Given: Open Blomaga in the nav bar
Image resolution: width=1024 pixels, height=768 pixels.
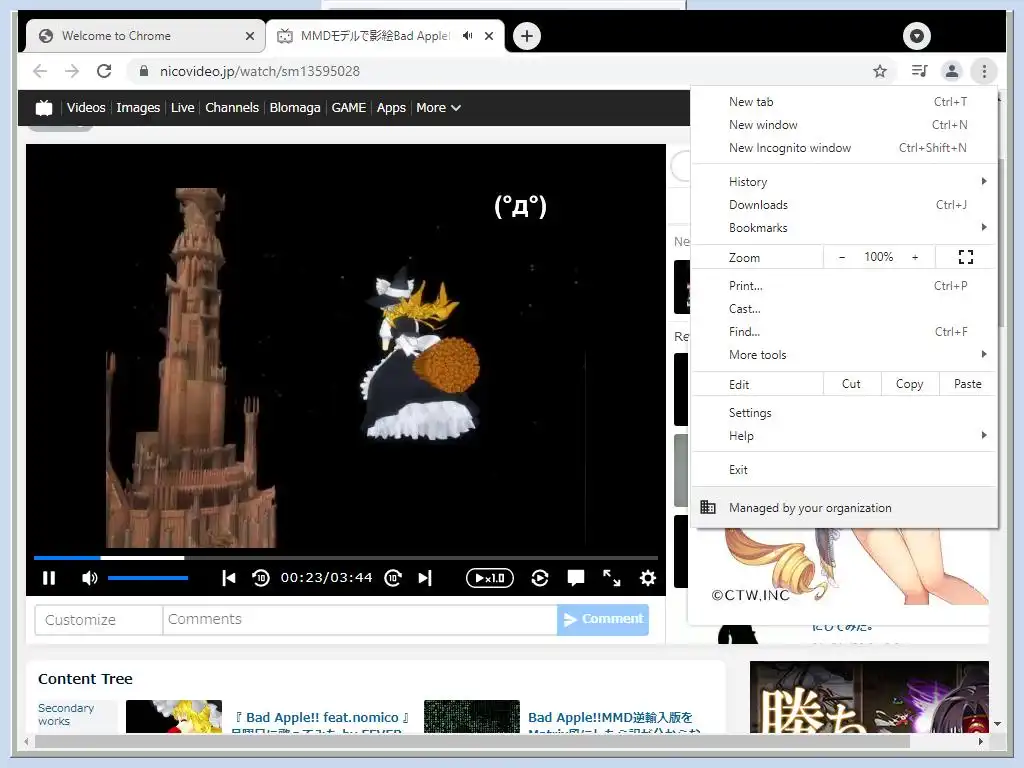Looking at the screenshot, I should click(x=295, y=108).
